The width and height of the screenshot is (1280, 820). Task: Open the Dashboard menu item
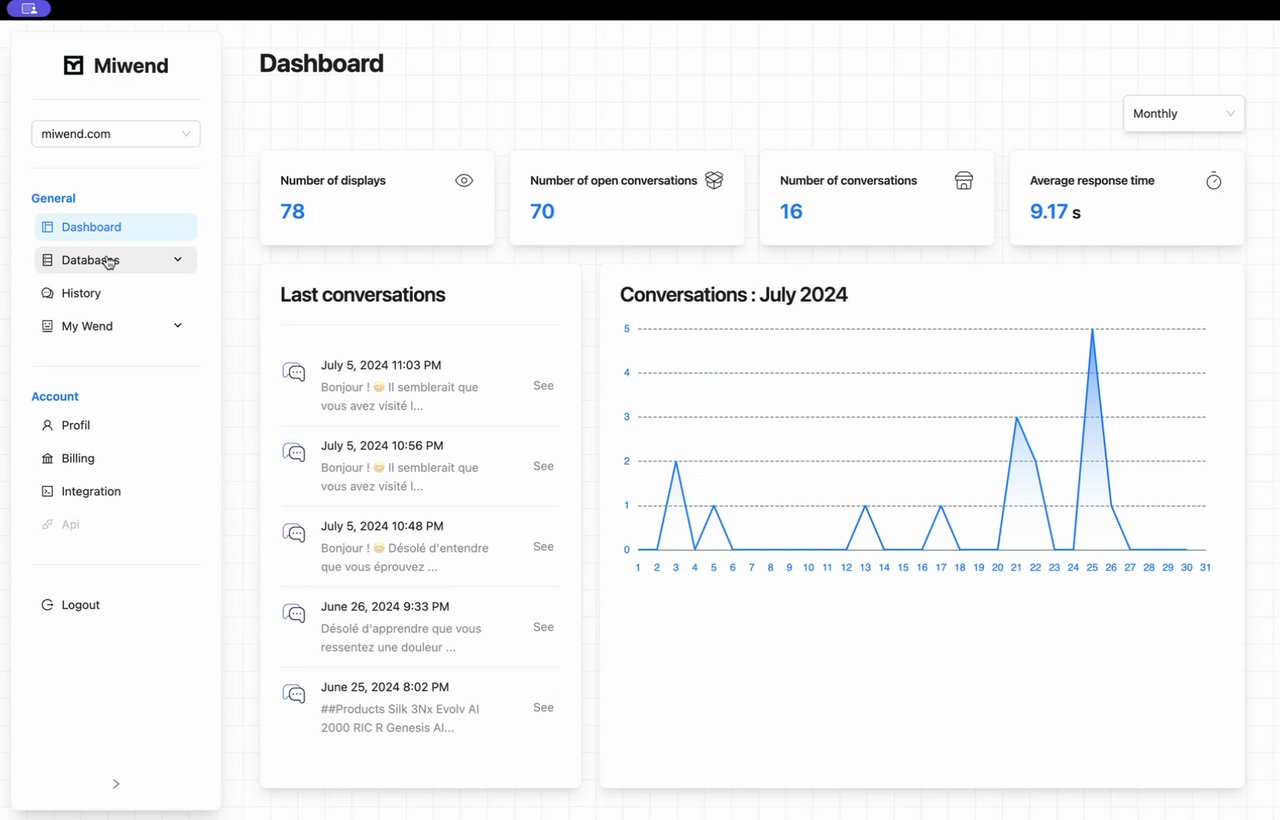(116, 227)
